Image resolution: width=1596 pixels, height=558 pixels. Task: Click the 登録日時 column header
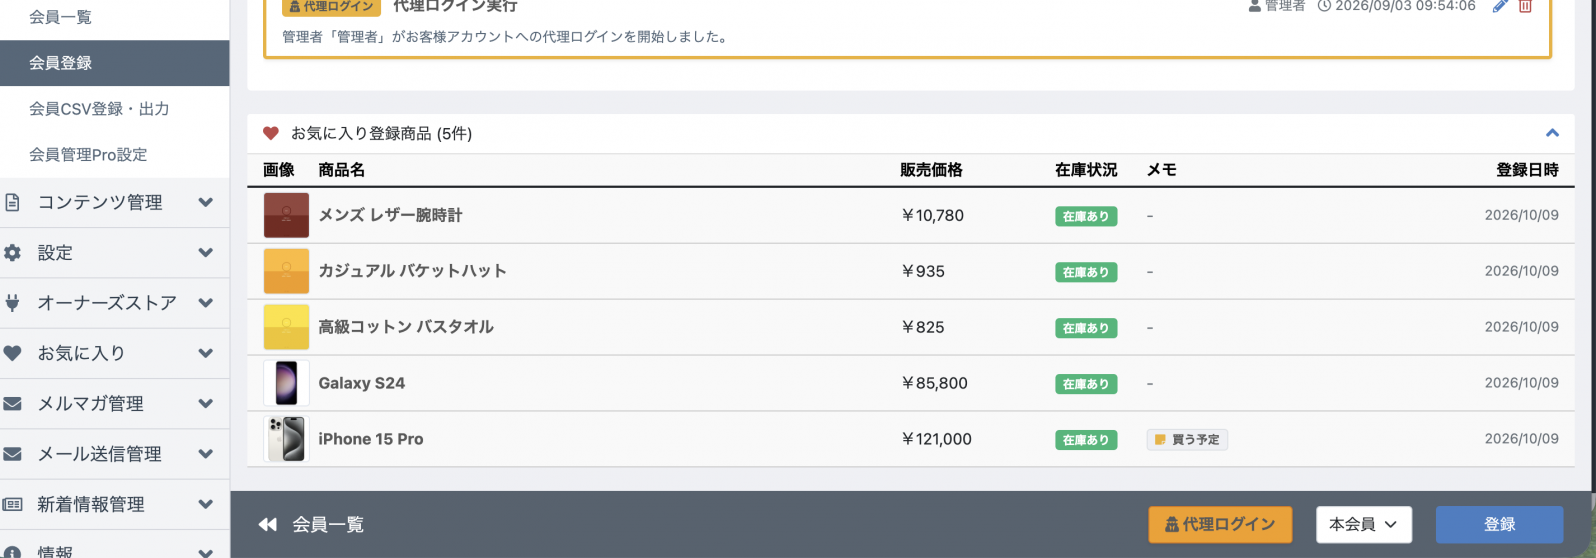(x=1527, y=170)
